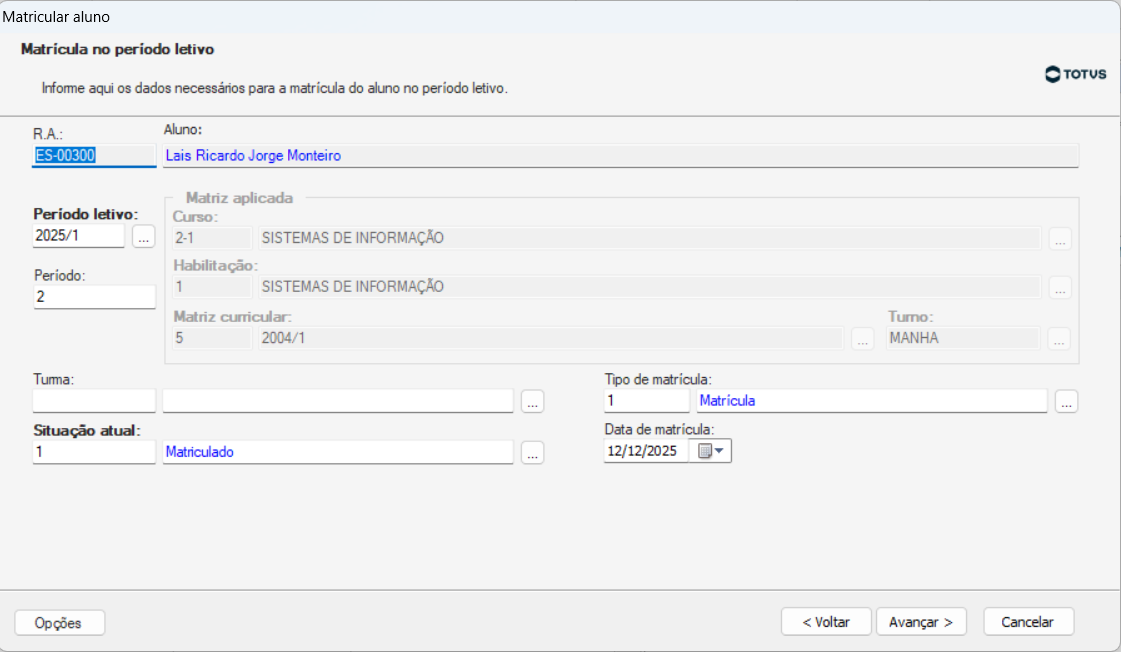1121x652 pixels.
Task: Click the Matriz curricular lookup button
Action: coord(861,338)
